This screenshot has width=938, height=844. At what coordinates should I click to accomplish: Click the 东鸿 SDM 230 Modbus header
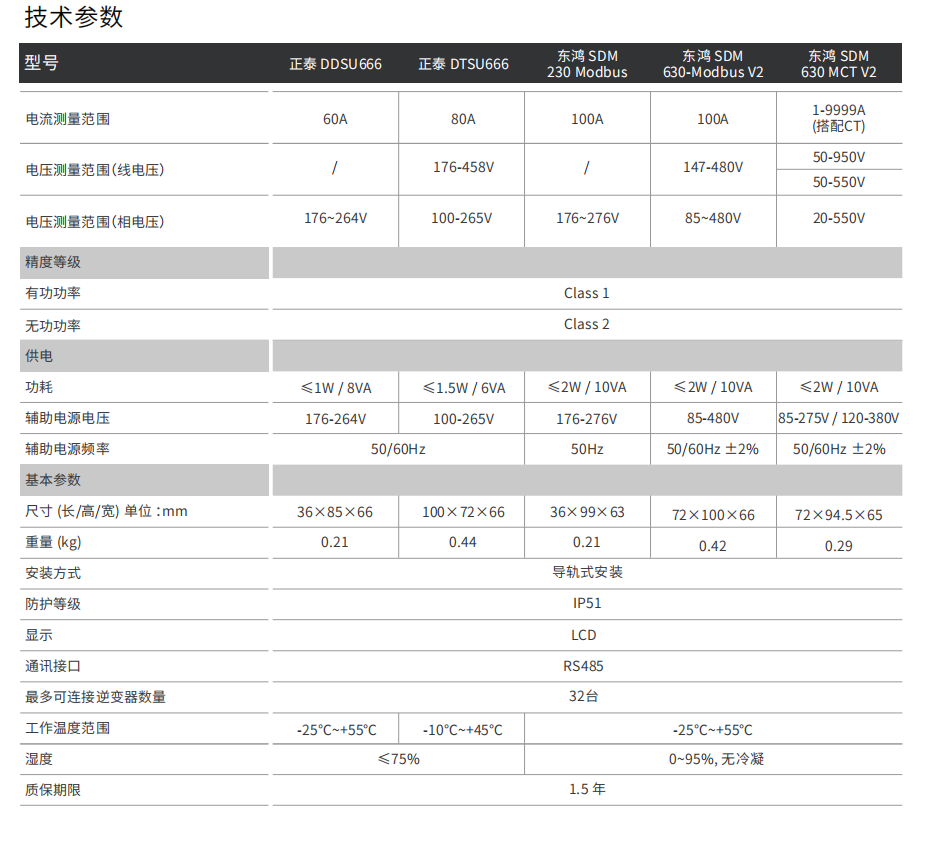tap(587, 64)
